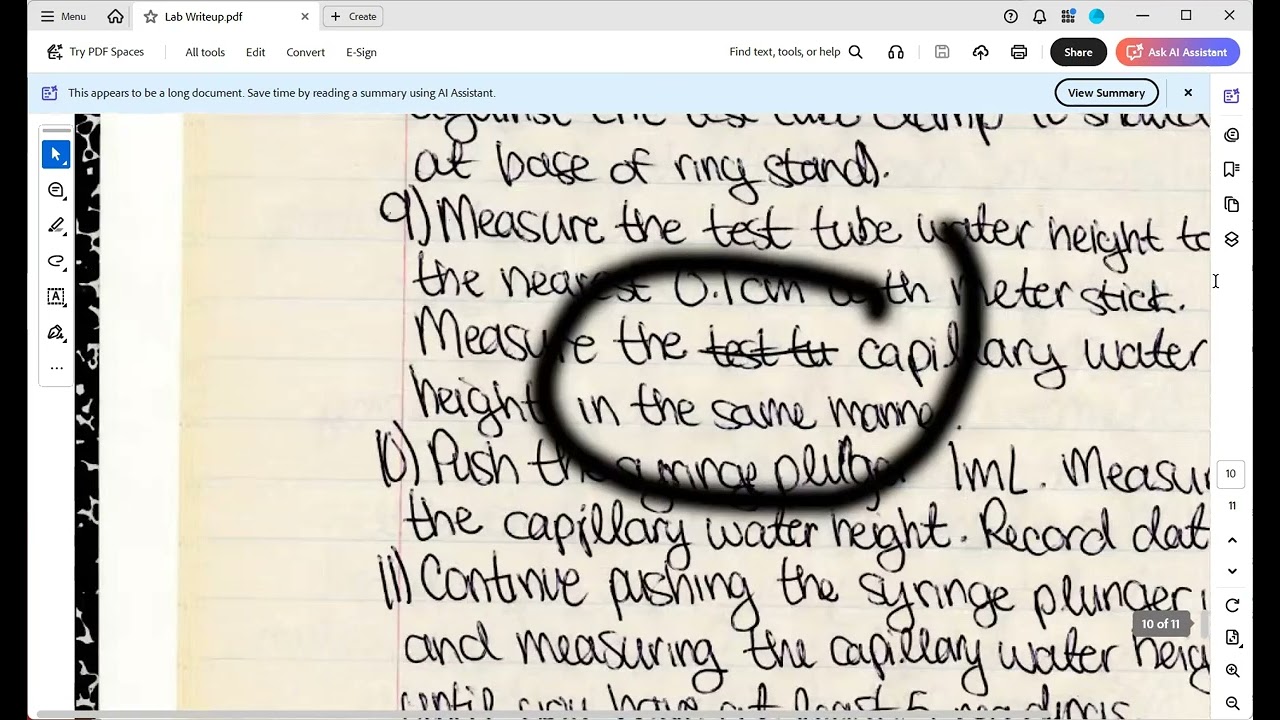Open the Help question-mark icon
The image size is (1280, 720).
tap(1011, 16)
